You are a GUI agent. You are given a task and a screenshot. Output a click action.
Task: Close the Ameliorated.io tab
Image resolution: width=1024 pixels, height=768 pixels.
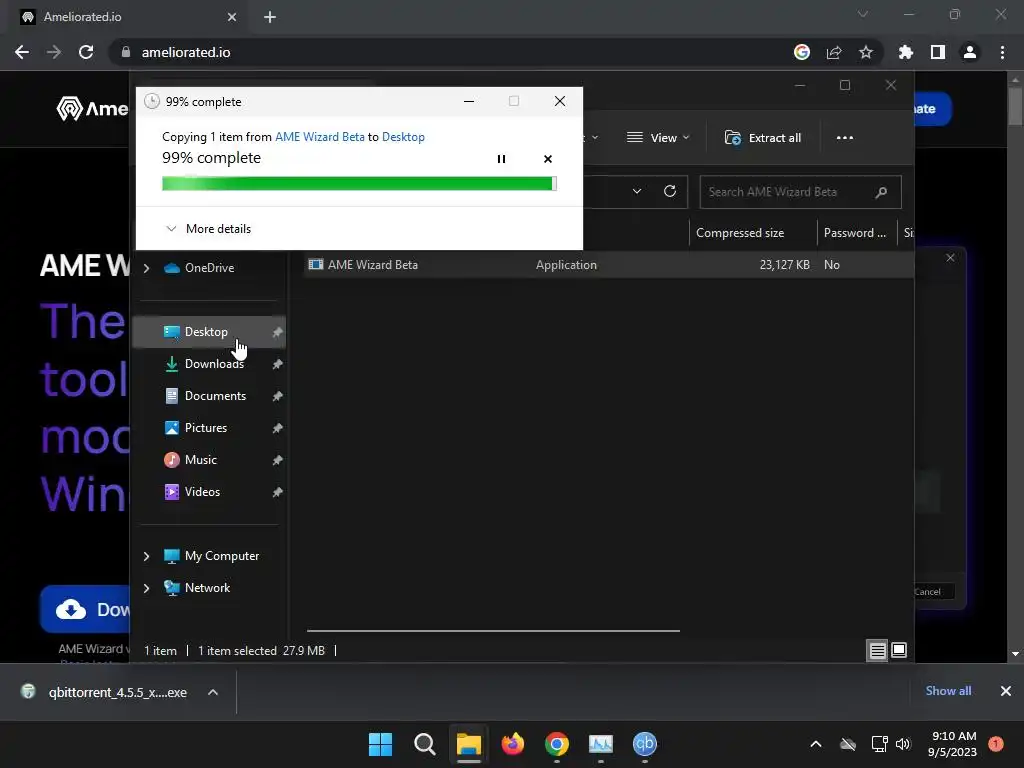tap(232, 17)
